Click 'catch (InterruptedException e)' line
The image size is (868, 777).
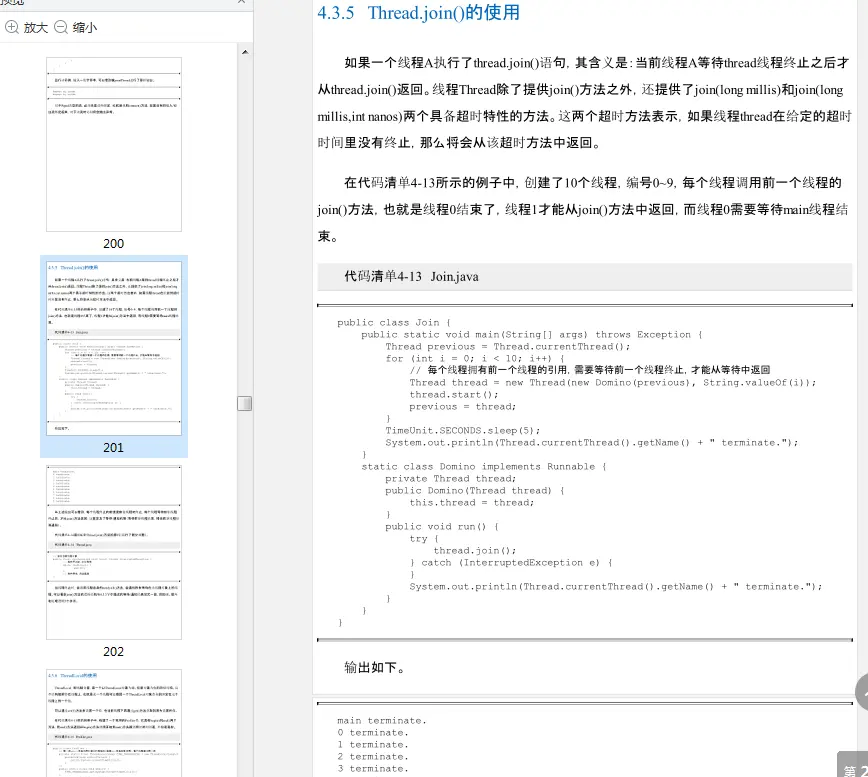(x=512, y=563)
